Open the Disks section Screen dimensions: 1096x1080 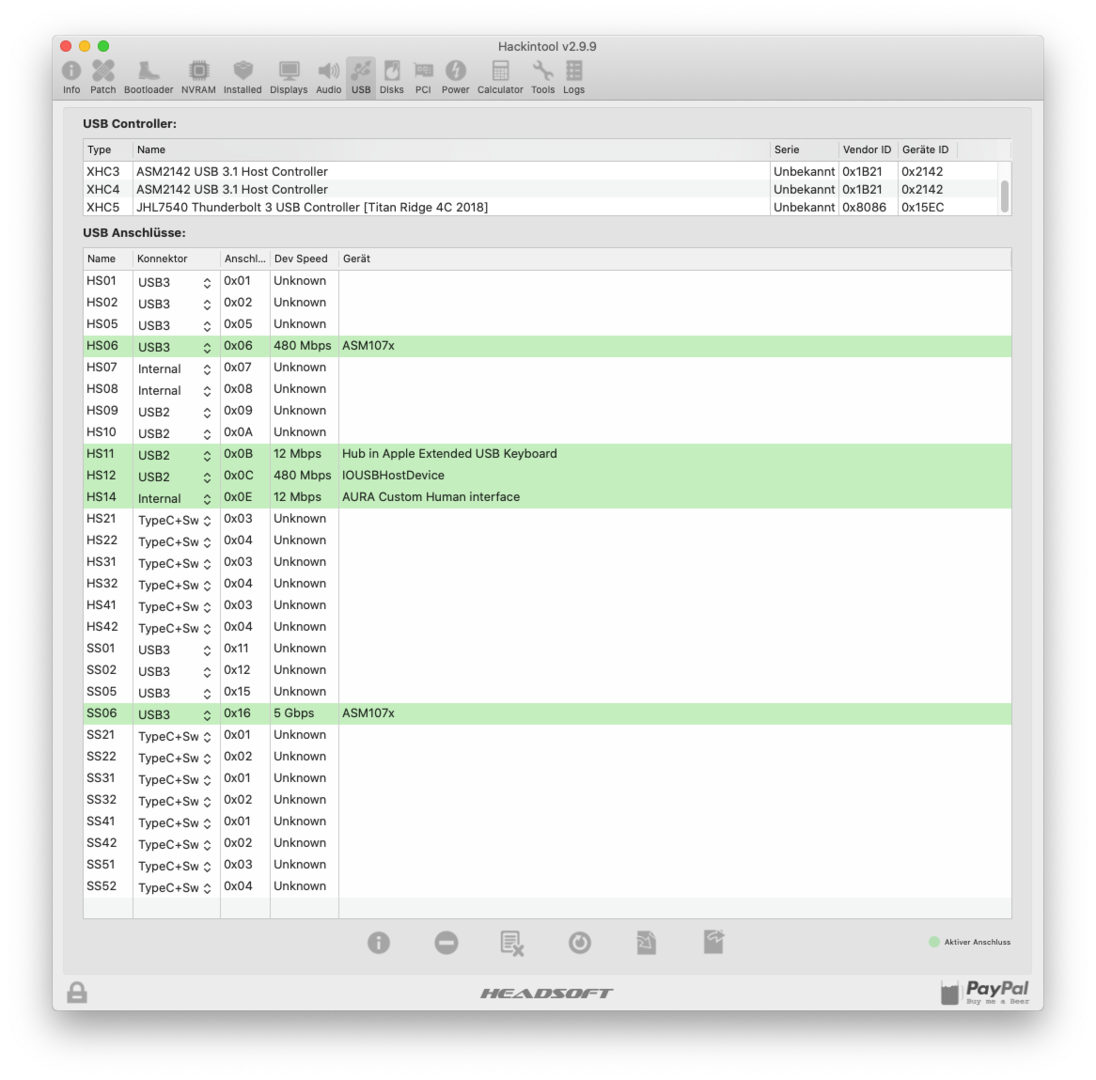coord(391,78)
